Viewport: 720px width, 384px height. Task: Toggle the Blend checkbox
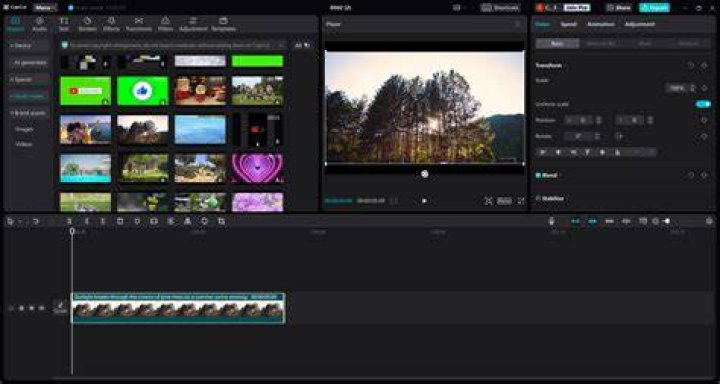click(x=538, y=175)
